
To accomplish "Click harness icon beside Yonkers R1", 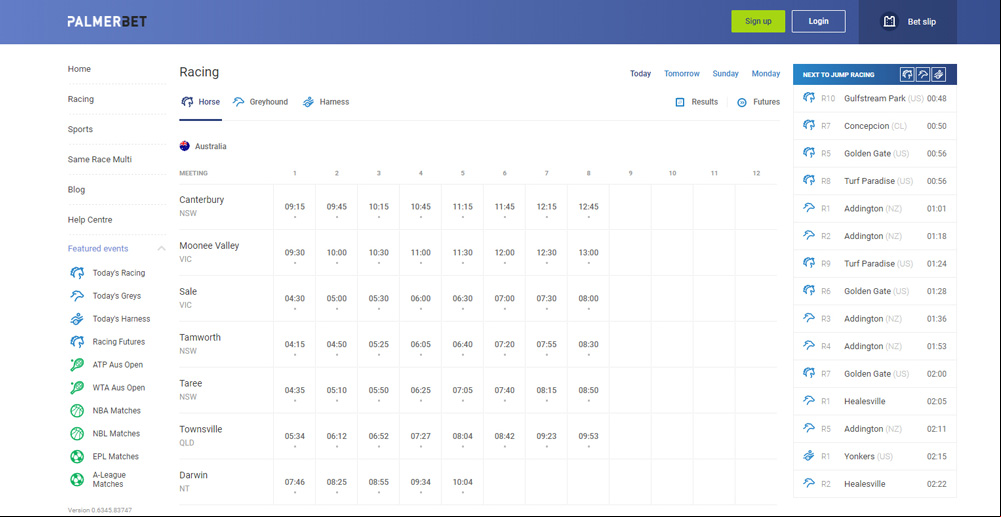I will [809, 456].
